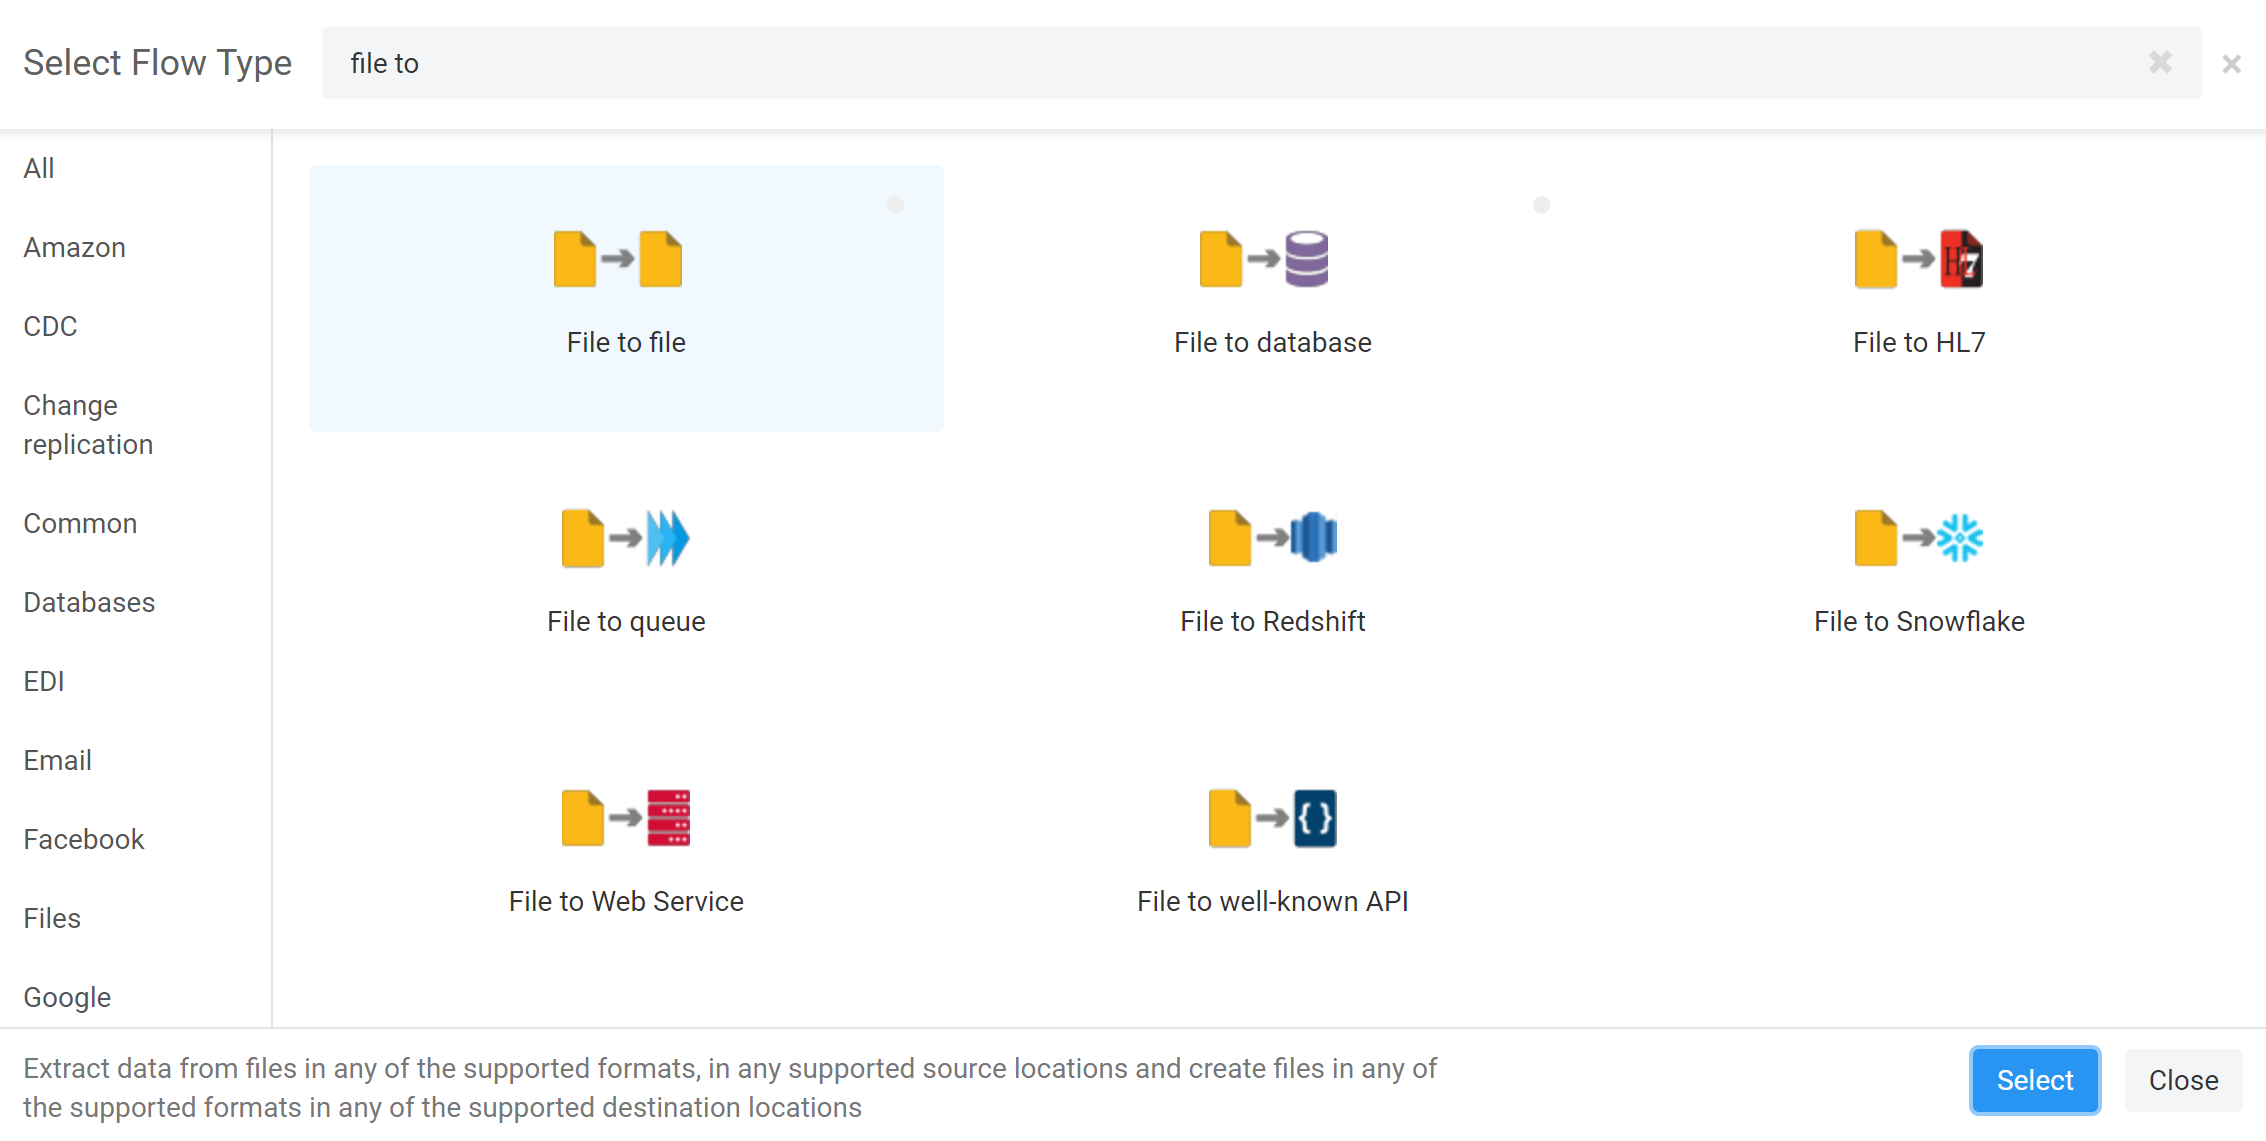Screen dimensions: 2266x1141
Task: Select the File to Web Service icon
Action: (x=626, y=818)
